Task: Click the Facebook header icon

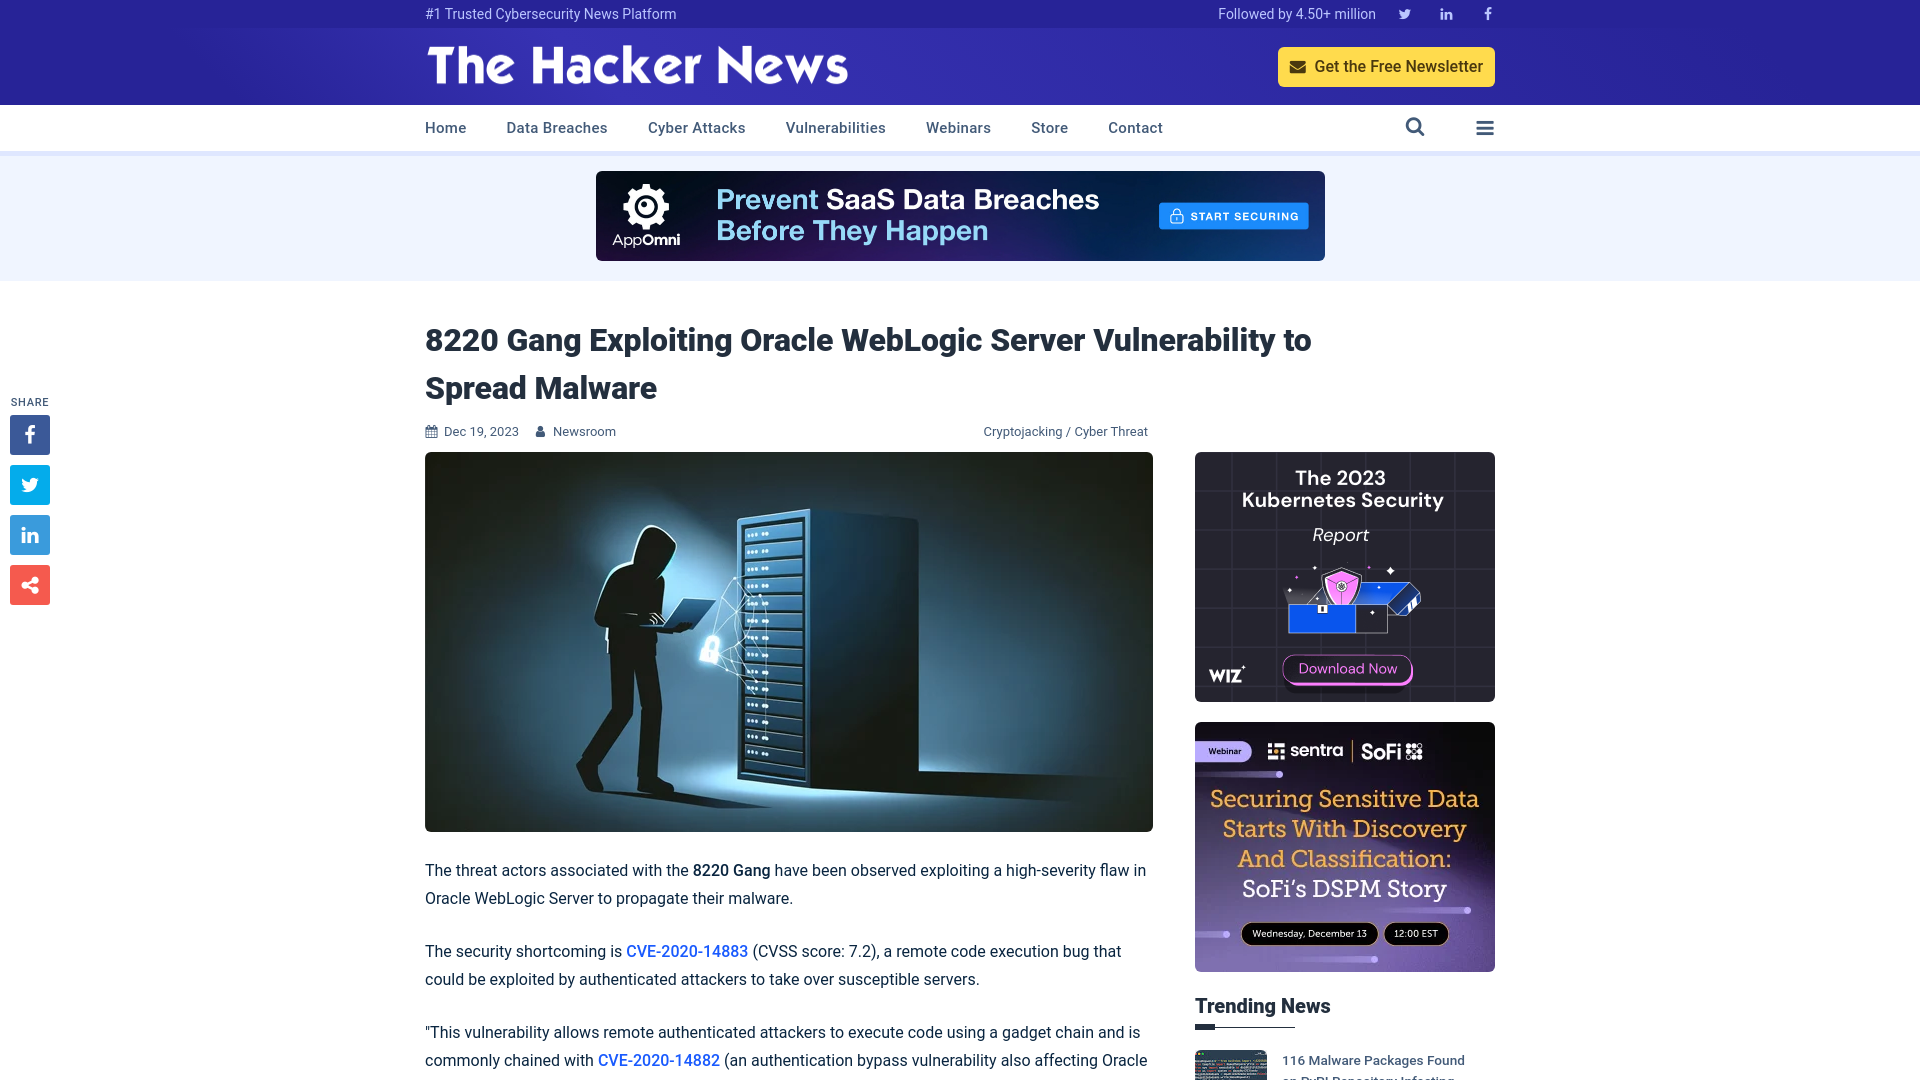Action: (x=1487, y=13)
